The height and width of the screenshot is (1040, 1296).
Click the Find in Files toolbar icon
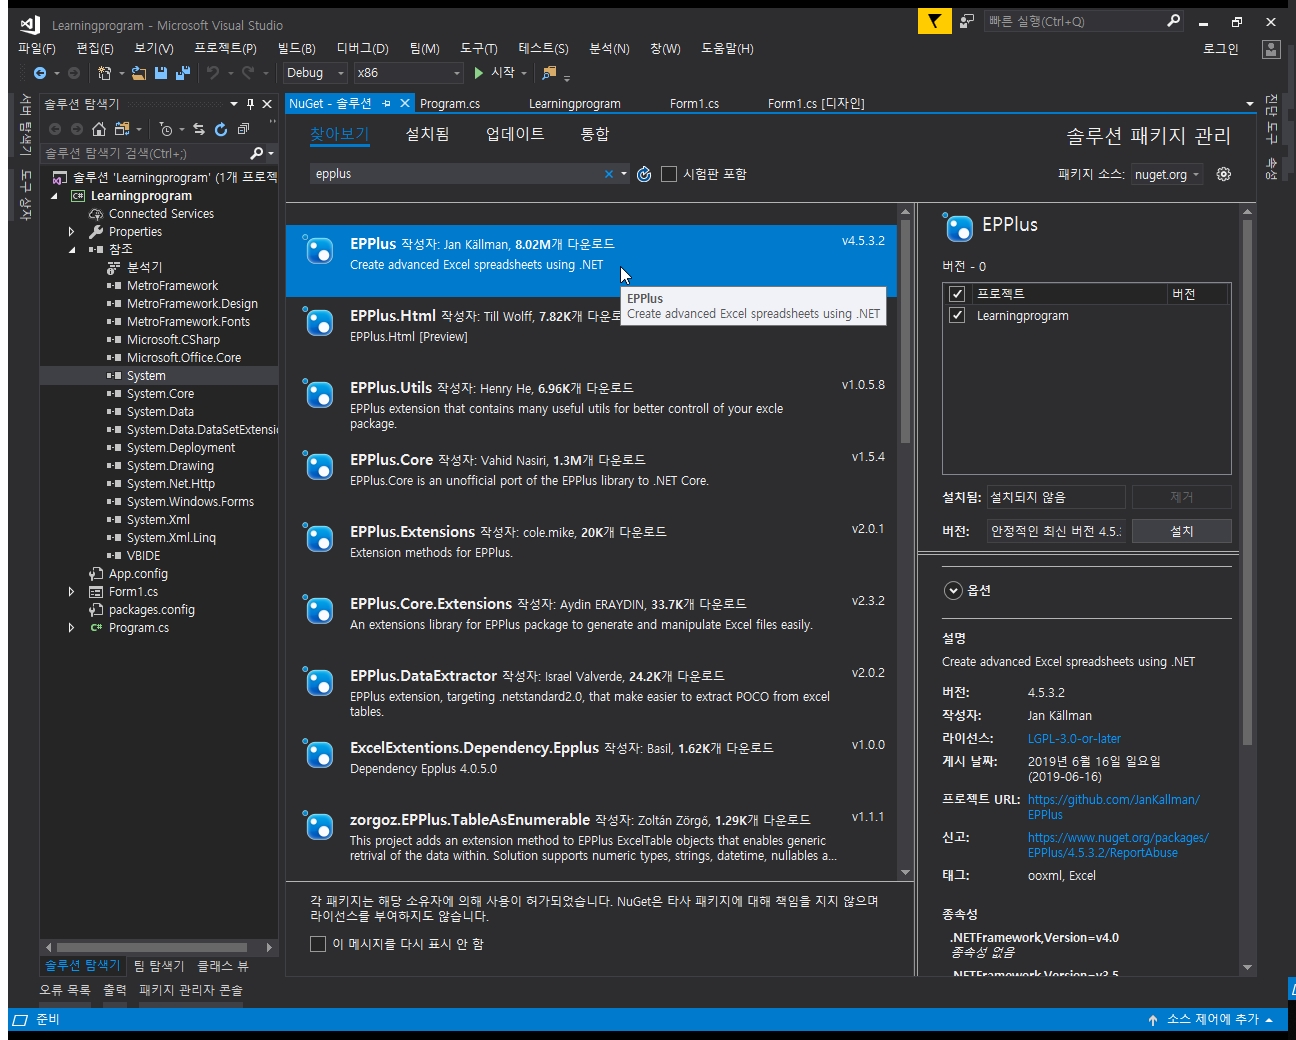tap(549, 73)
